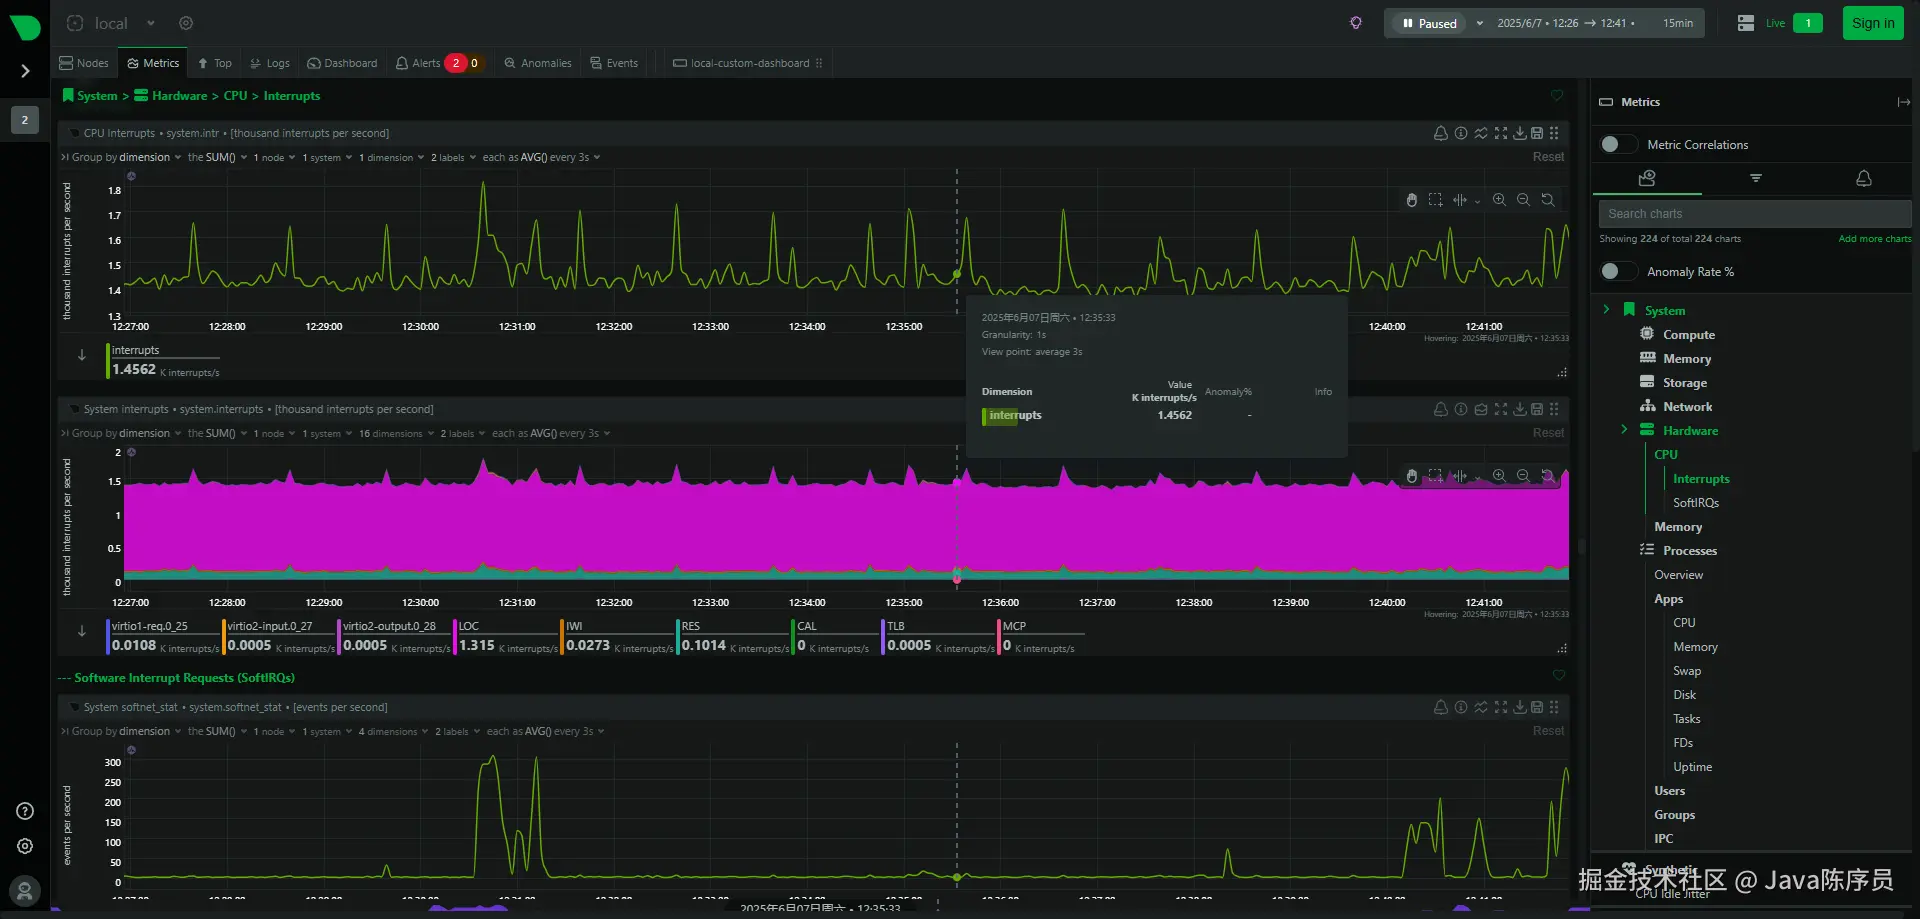Follow the 'Add more charts' link
The height and width of the screenshot is (919, 1920).
point(1874,239)
